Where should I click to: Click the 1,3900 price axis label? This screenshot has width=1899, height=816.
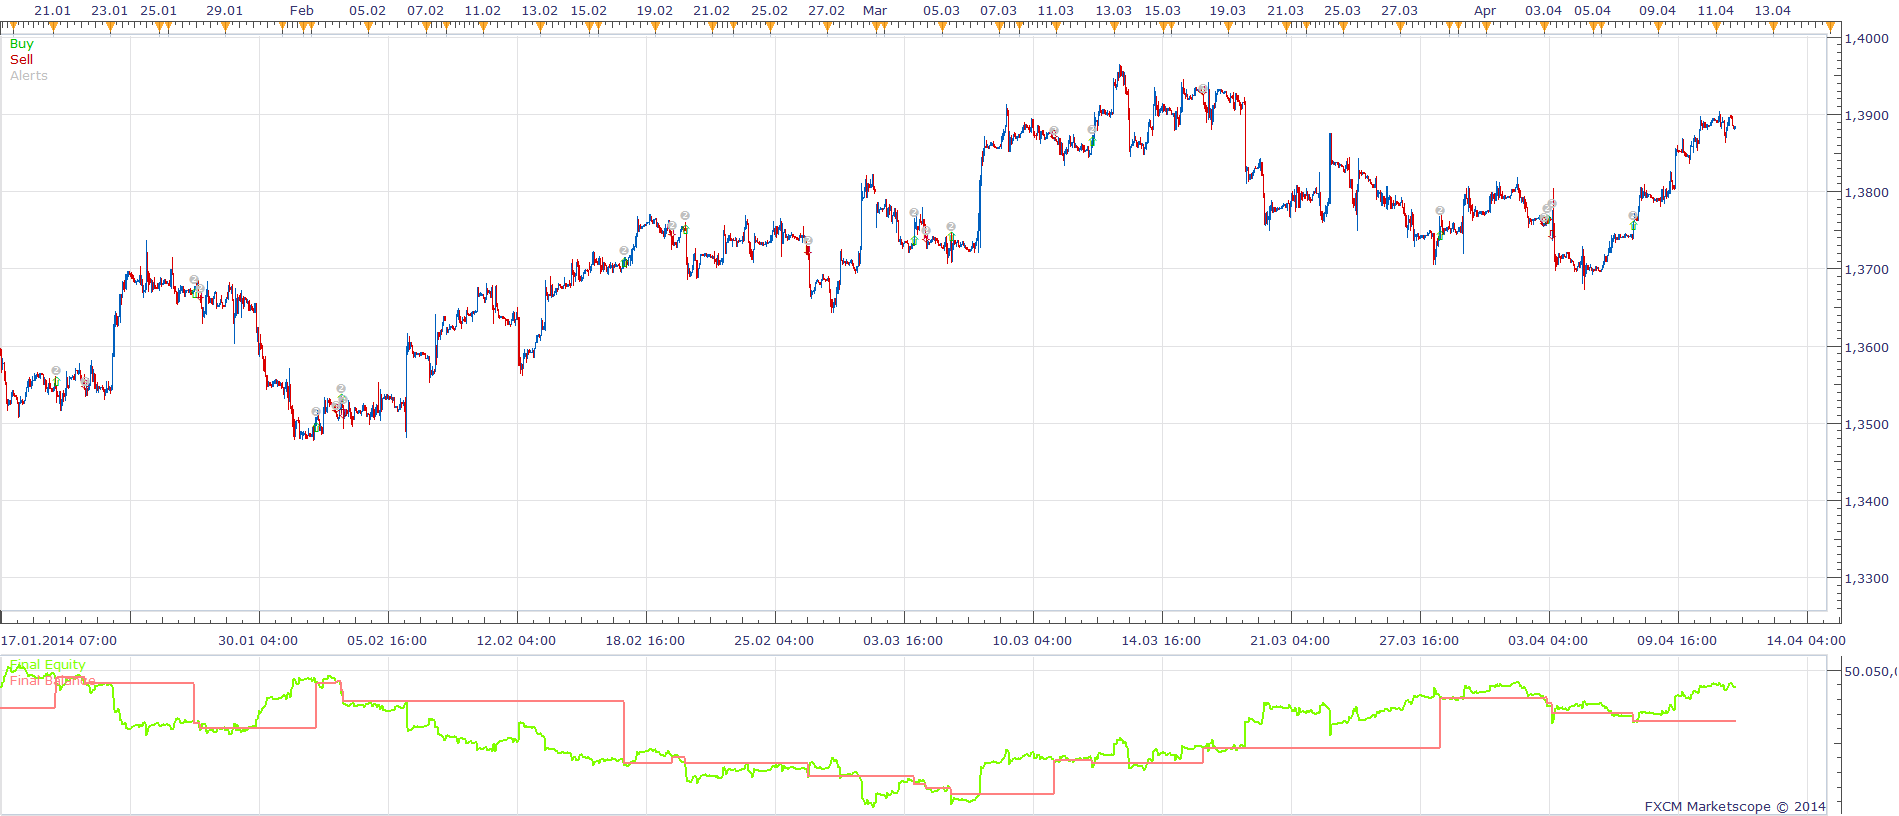point(1867,116)
